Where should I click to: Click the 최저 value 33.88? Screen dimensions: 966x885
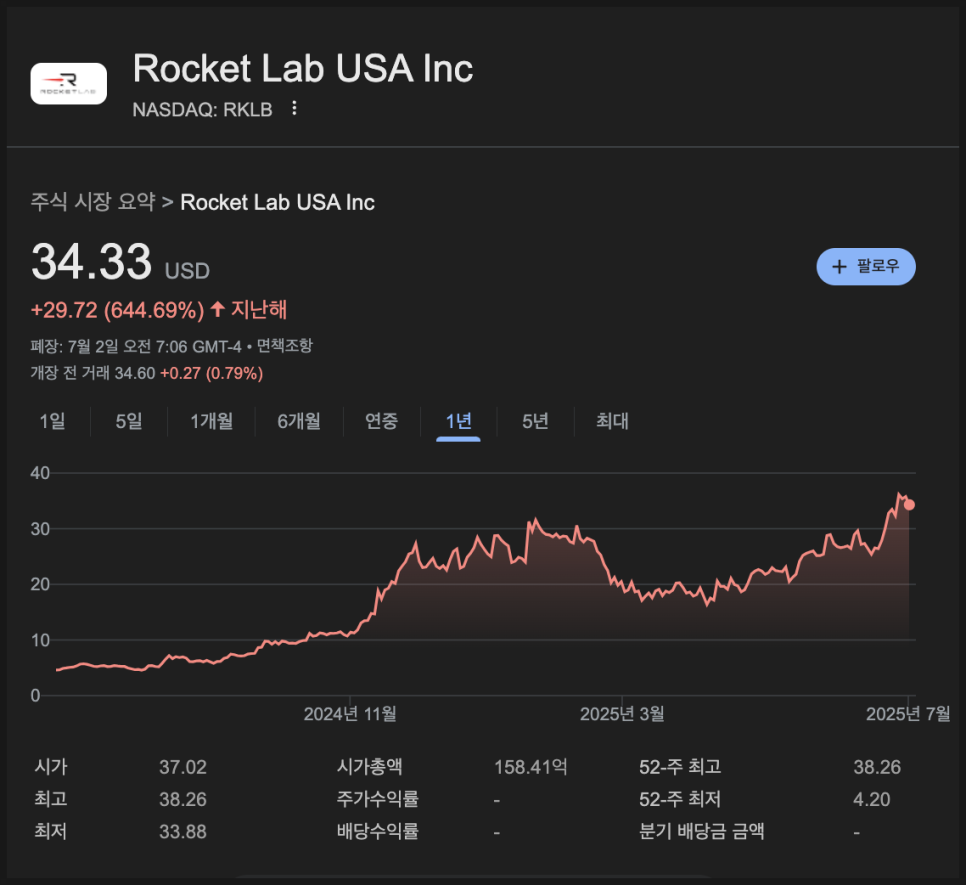[183, 832]
